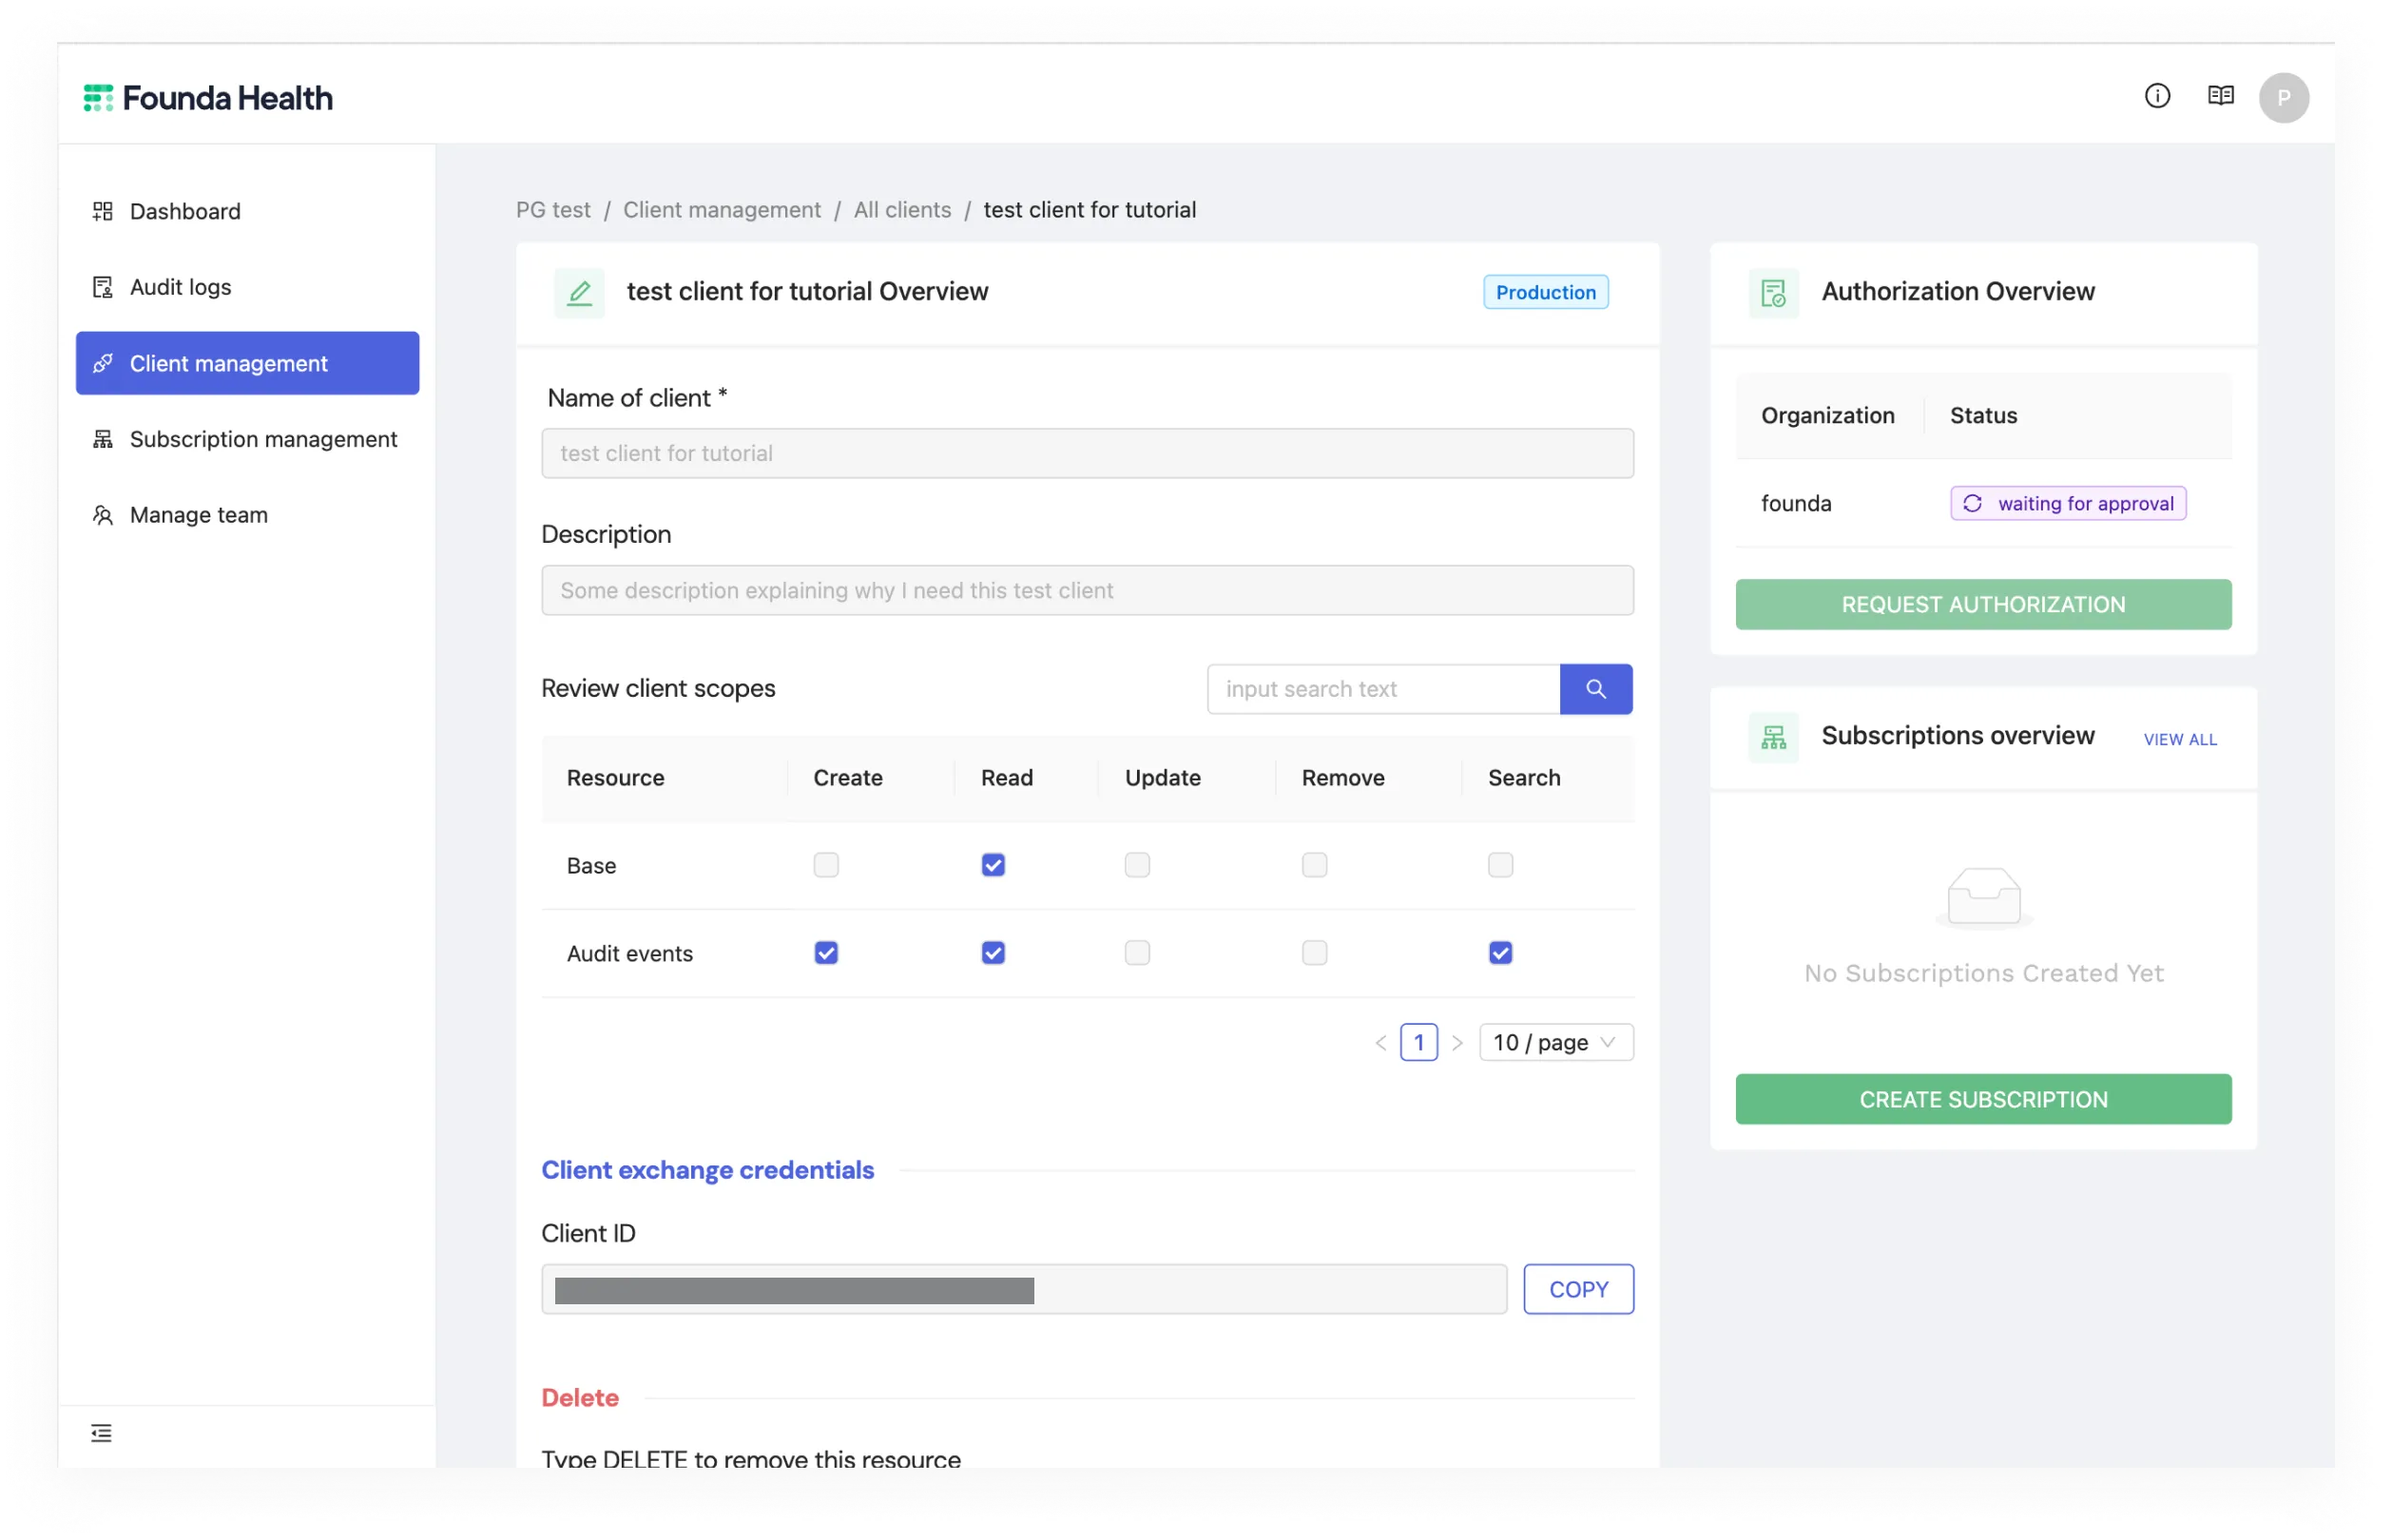Click the Audit logs sidebar icon
The width and height of the screenshot is (2392, 1540).
click(103, 287)
